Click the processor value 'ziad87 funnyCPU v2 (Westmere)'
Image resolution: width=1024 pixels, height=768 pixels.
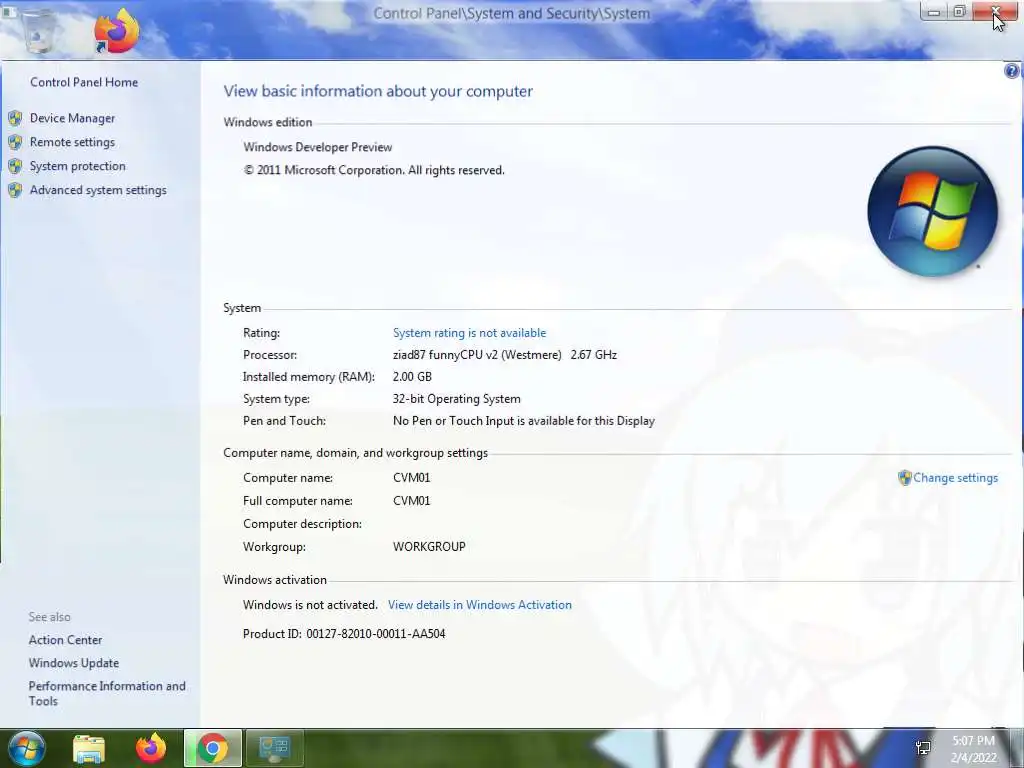click(x=477, y=355)
